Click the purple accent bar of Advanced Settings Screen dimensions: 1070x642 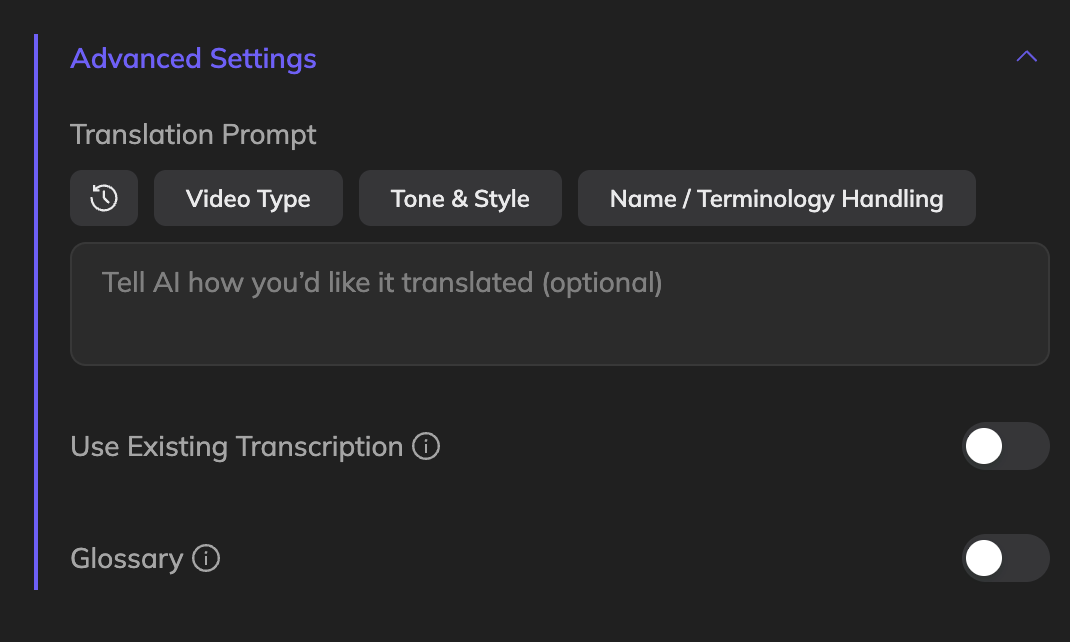[x=36, y=311]
